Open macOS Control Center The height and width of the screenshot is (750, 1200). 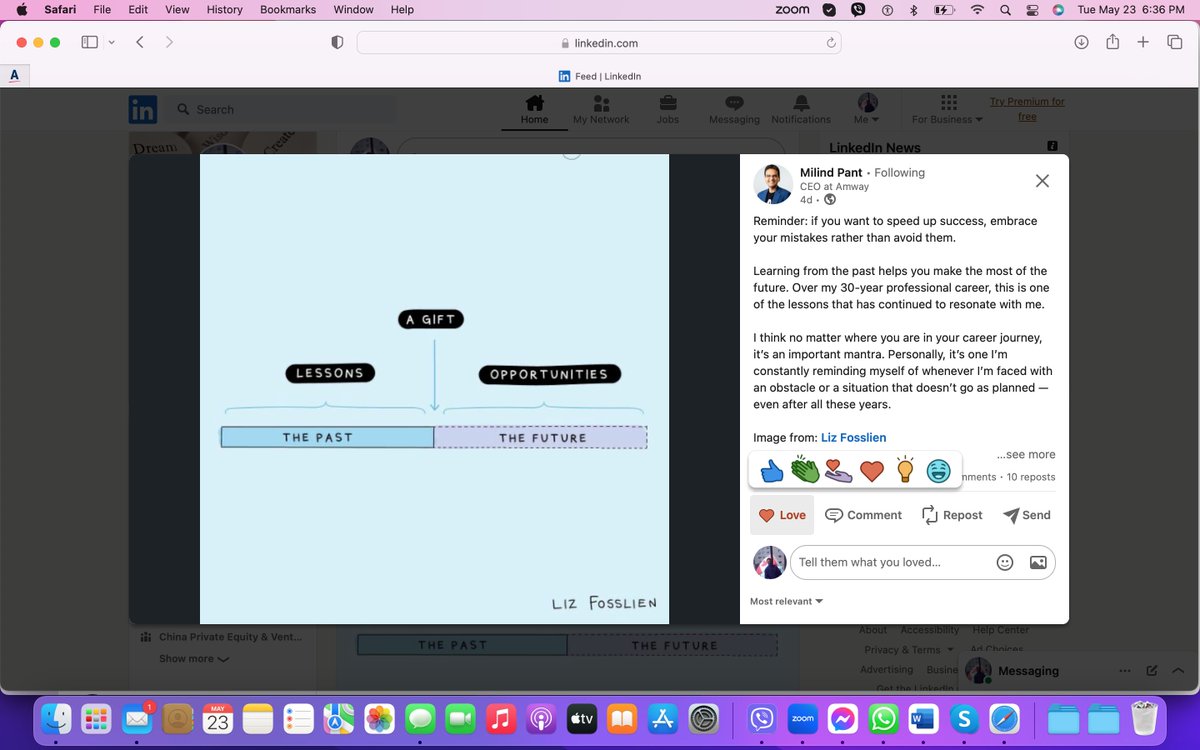1033,9
